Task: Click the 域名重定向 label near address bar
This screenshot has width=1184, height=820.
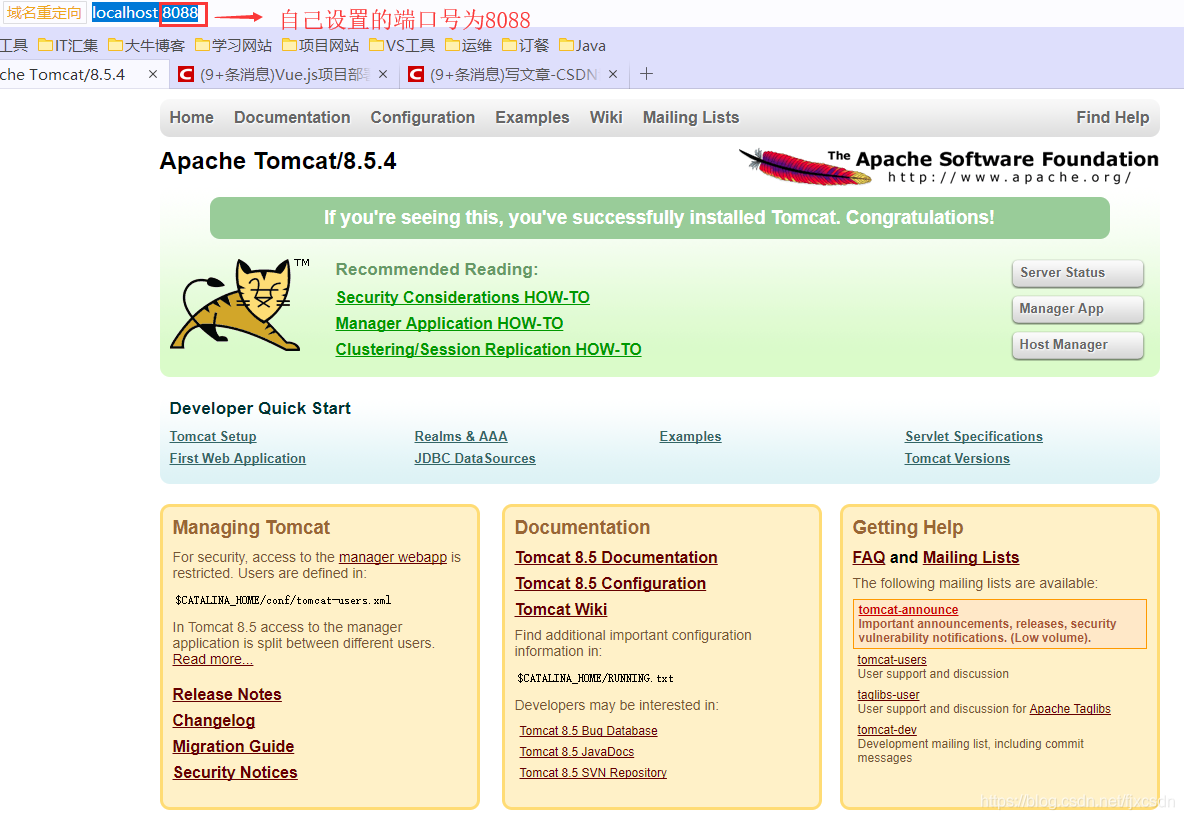Action: click(x=44, y=13)
